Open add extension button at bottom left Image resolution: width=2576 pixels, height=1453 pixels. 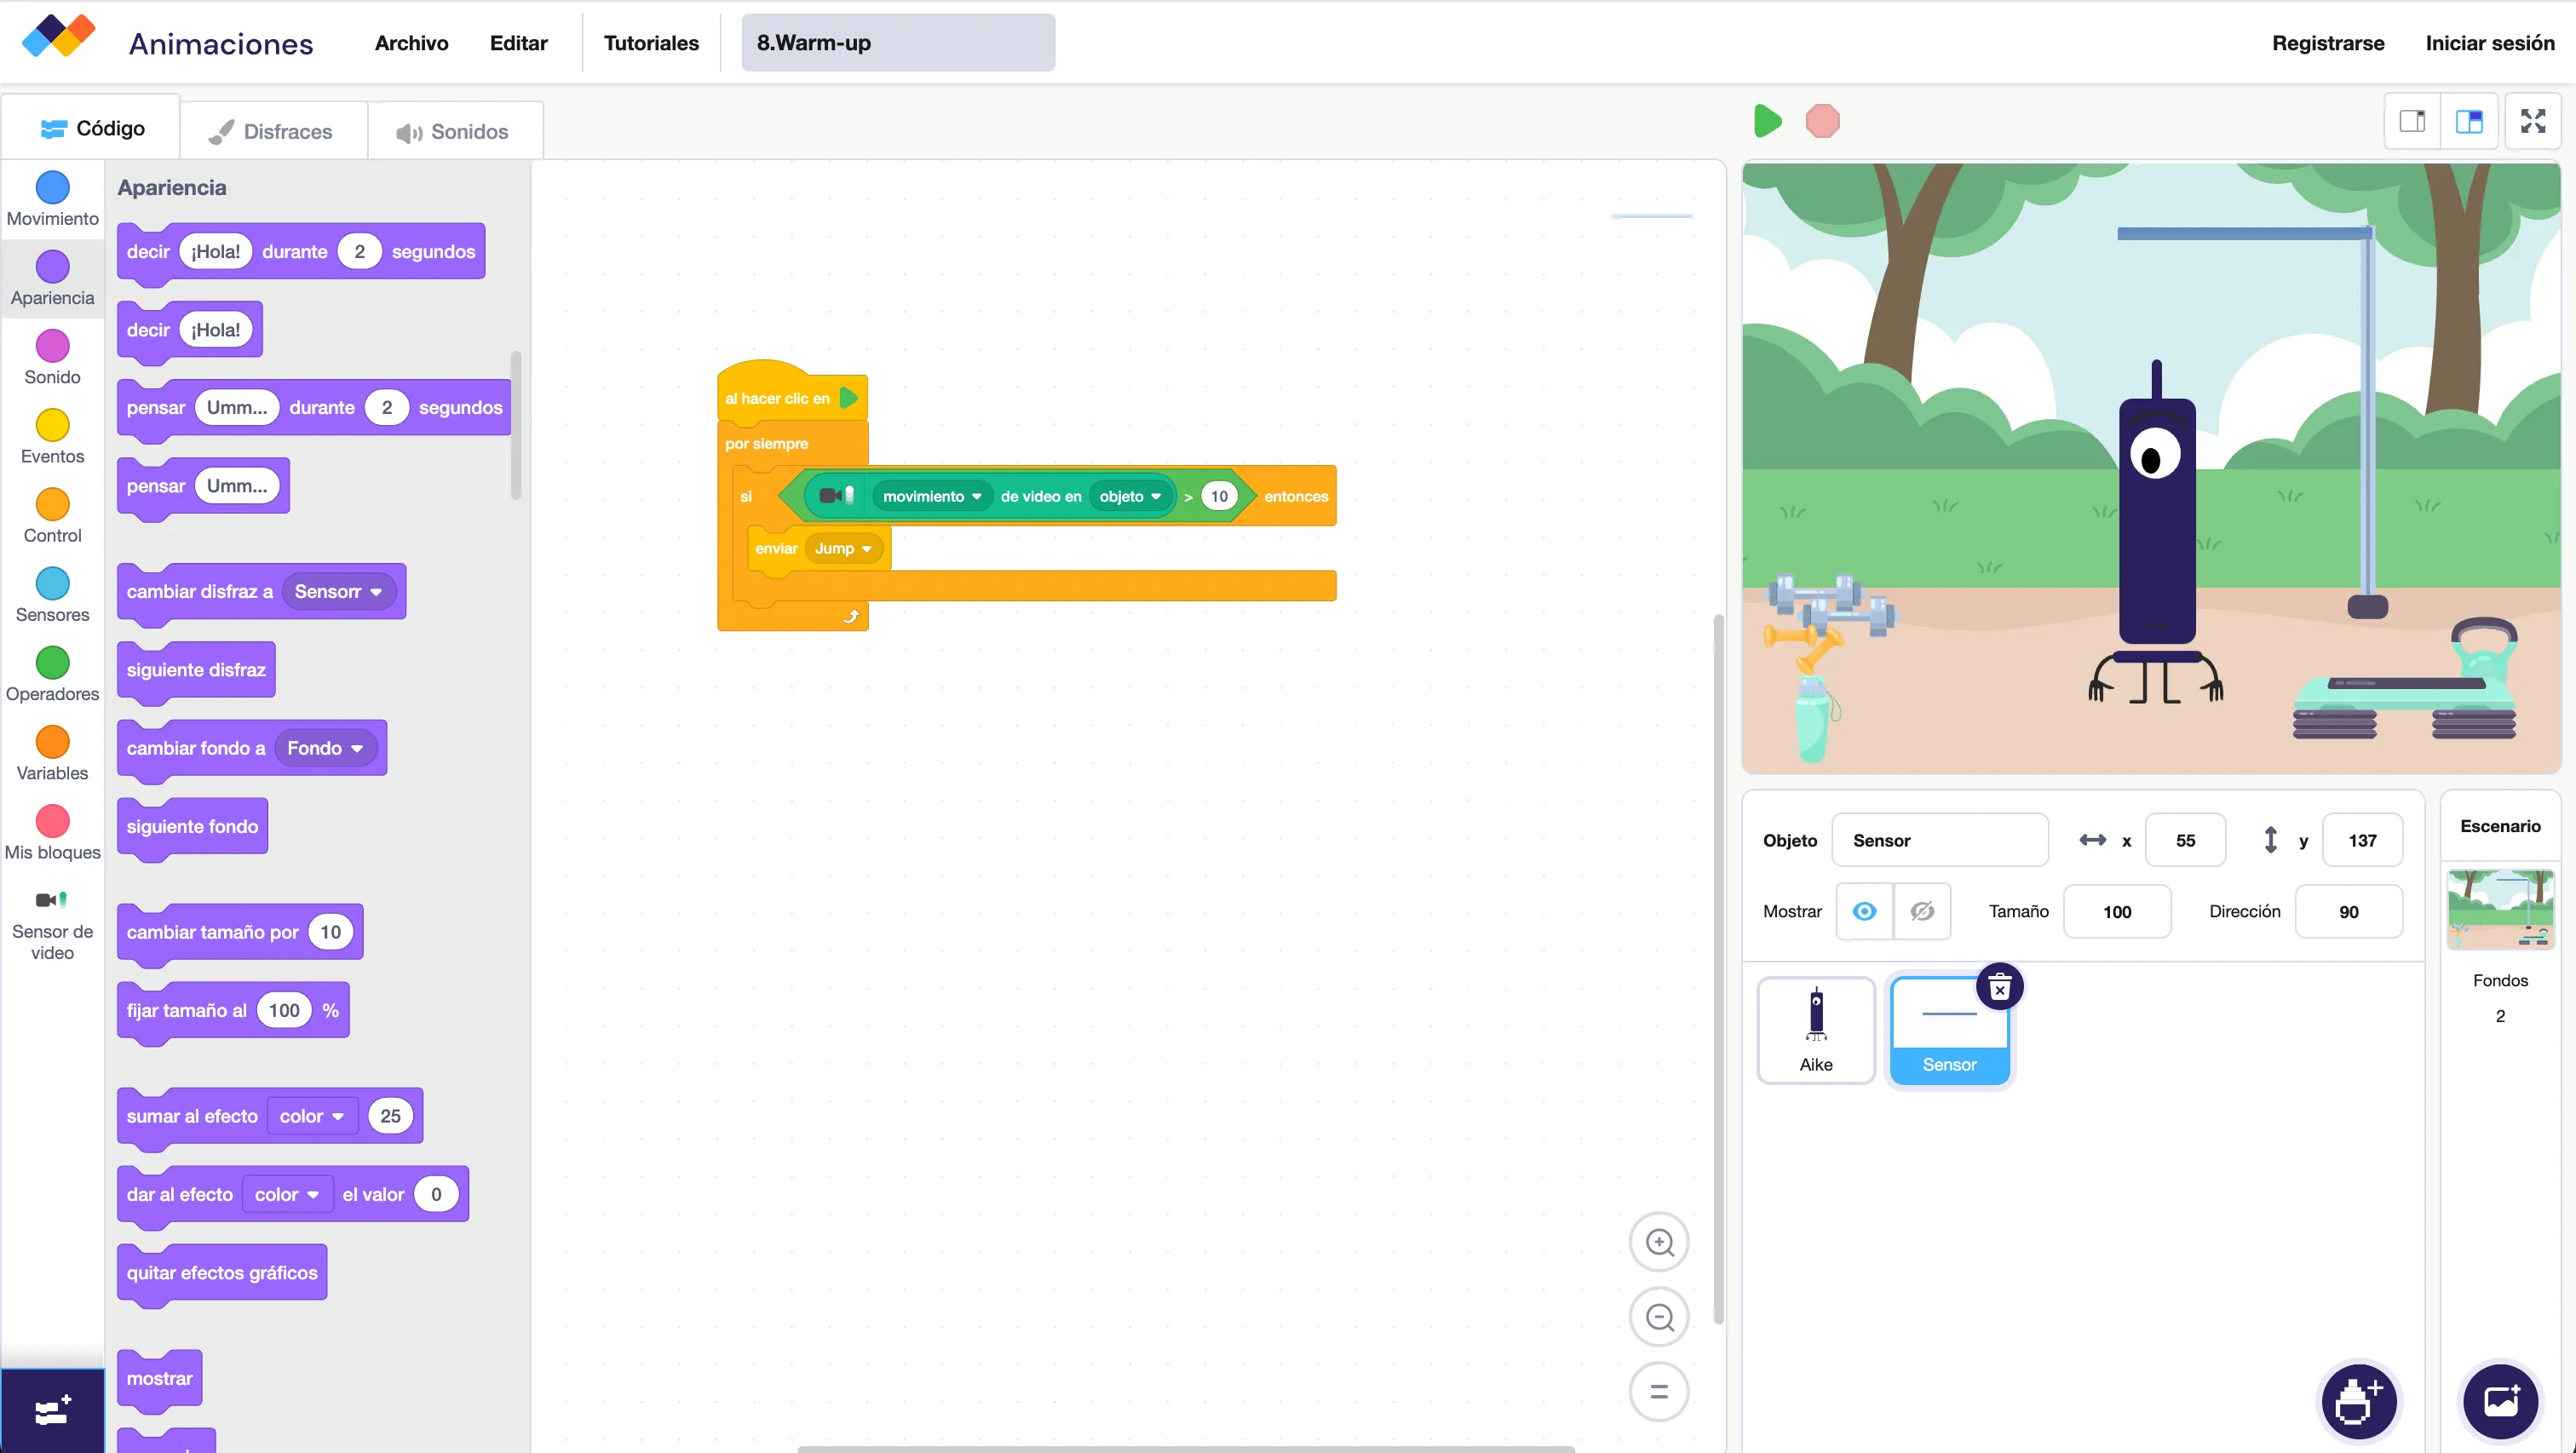tap(52, 1411)
